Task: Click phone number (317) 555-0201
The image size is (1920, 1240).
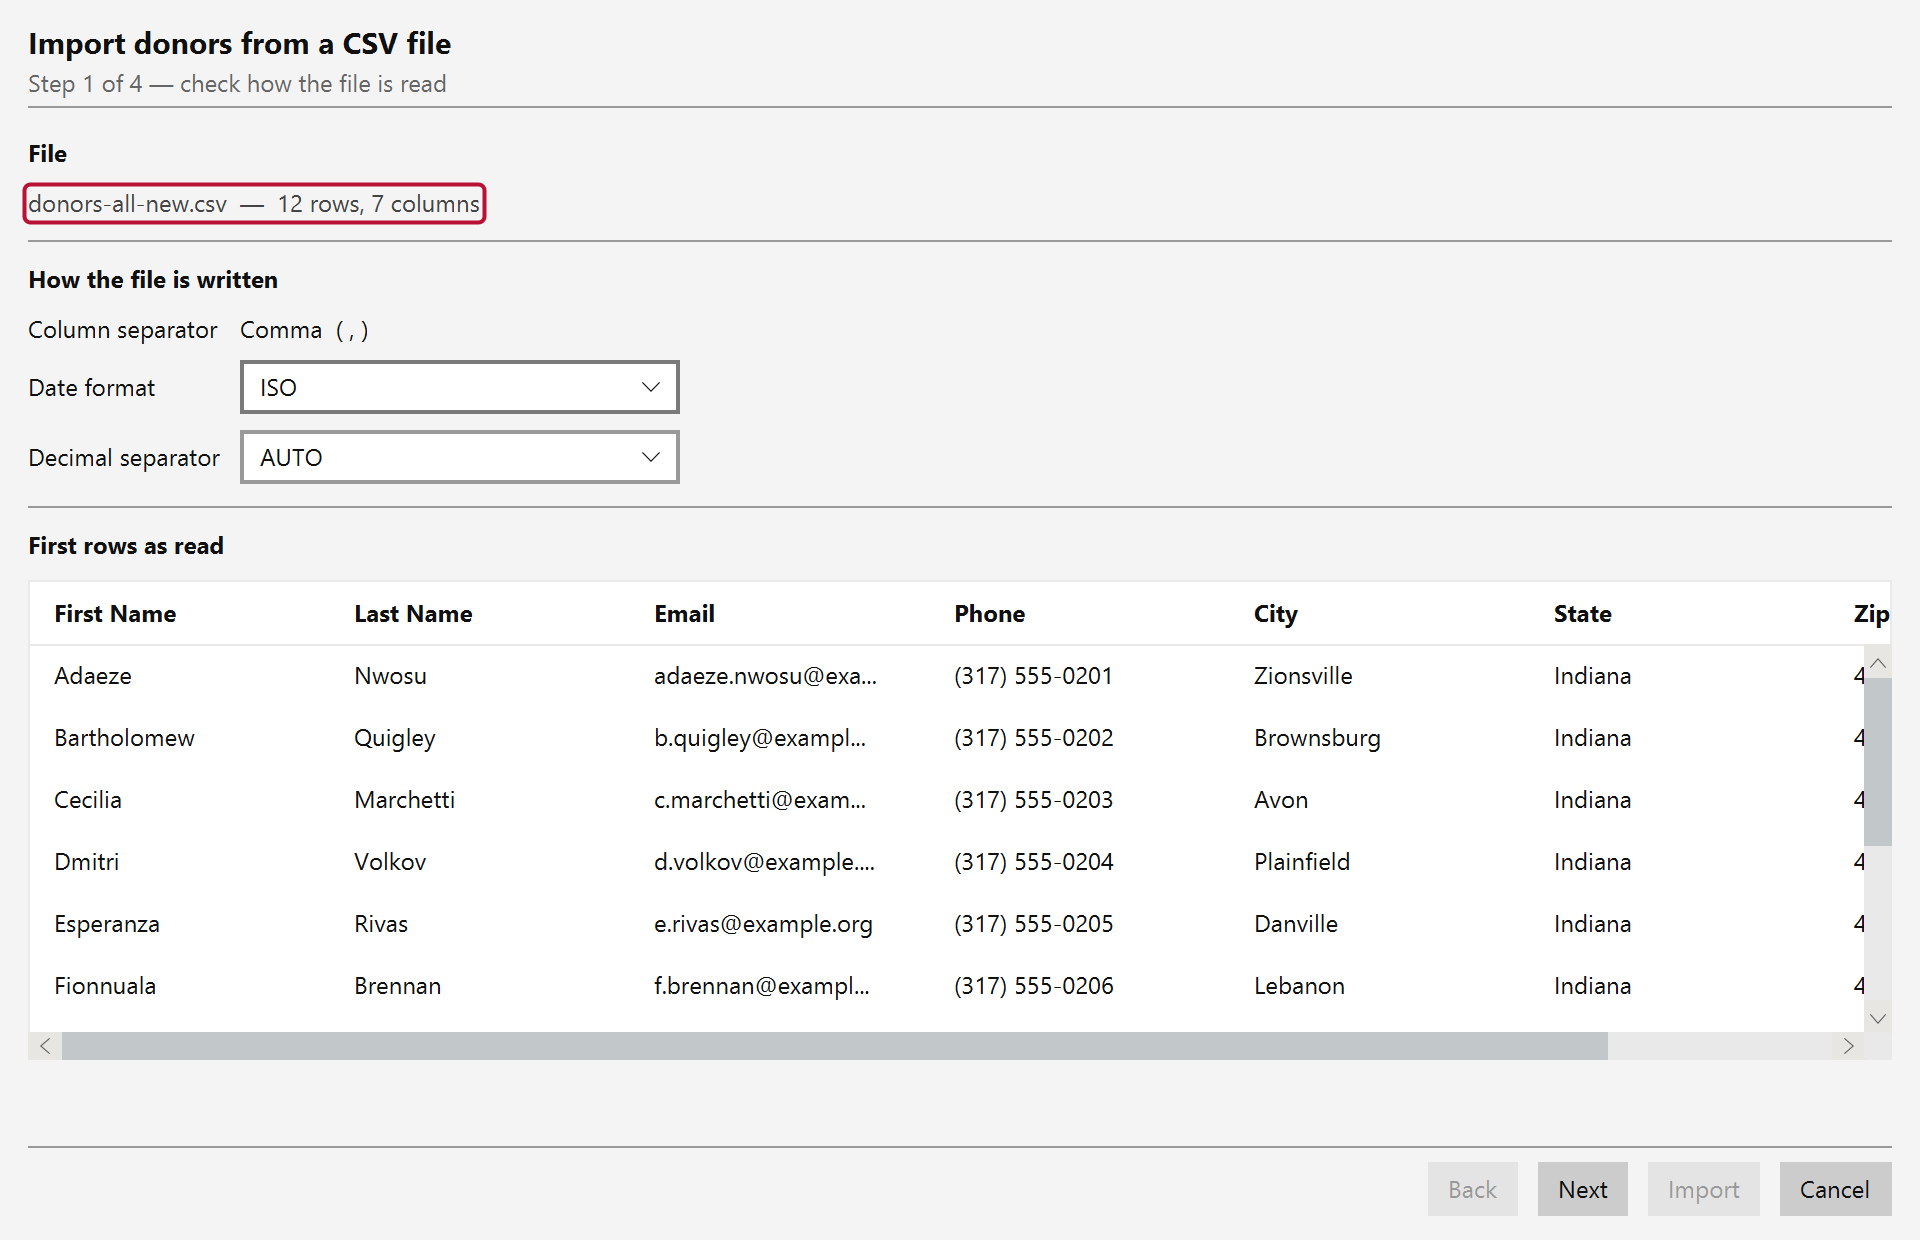Action: click(x=1033, y=676)
